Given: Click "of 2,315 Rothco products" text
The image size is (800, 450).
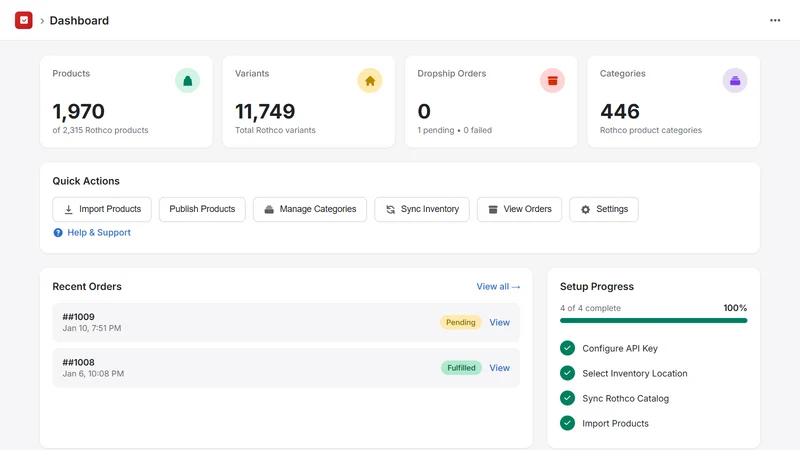Looking at the screenshot, I should (100, 130).
